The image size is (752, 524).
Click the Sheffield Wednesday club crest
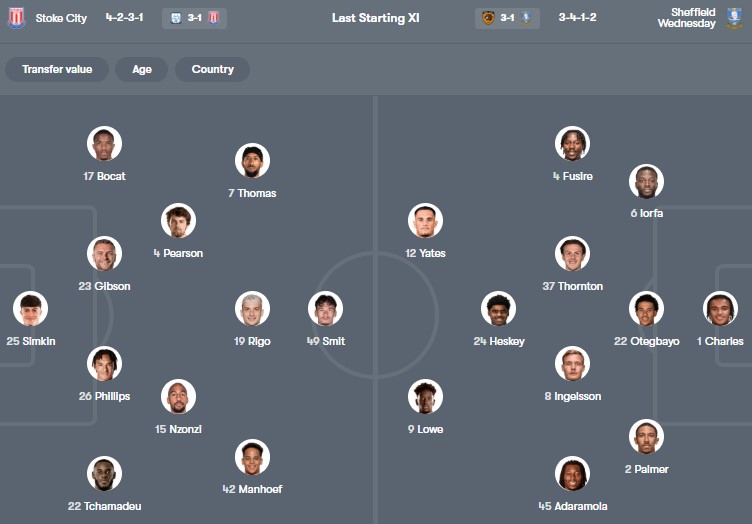[x=735, y=18]
